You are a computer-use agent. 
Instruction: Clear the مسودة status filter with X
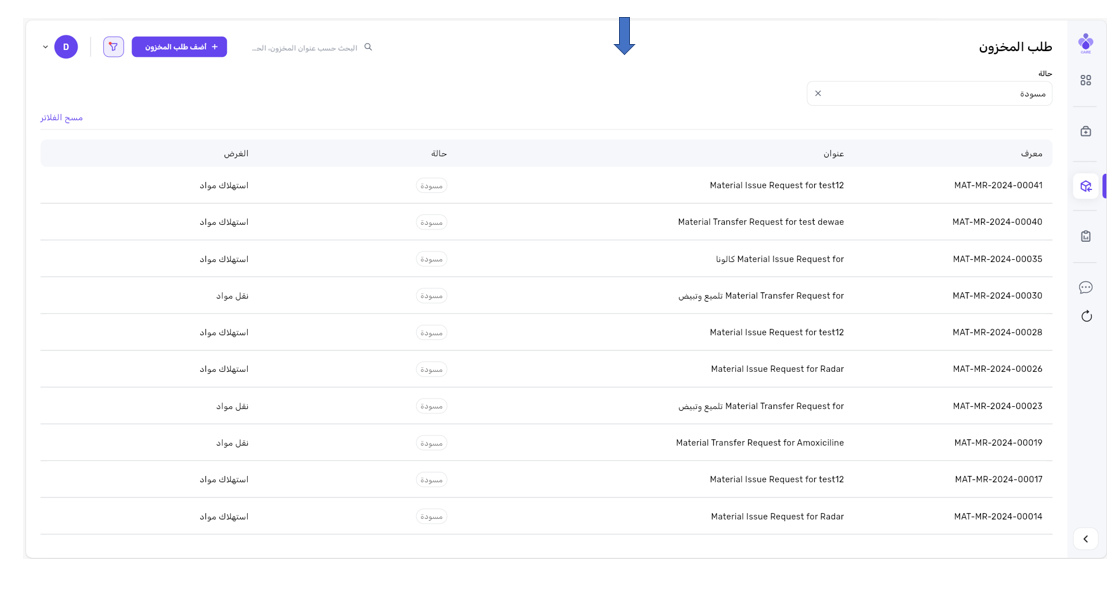(818, 94)
